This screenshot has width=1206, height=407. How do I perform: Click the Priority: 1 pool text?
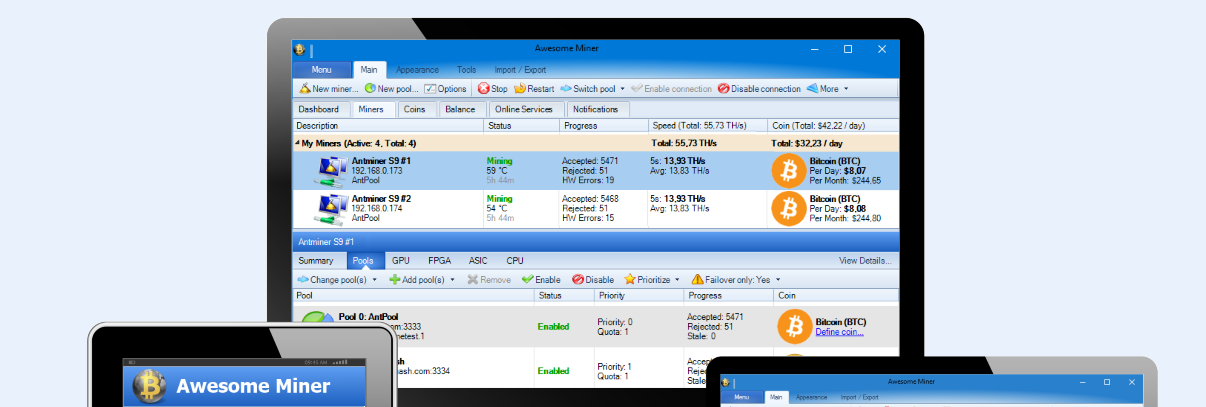(615, 367)
